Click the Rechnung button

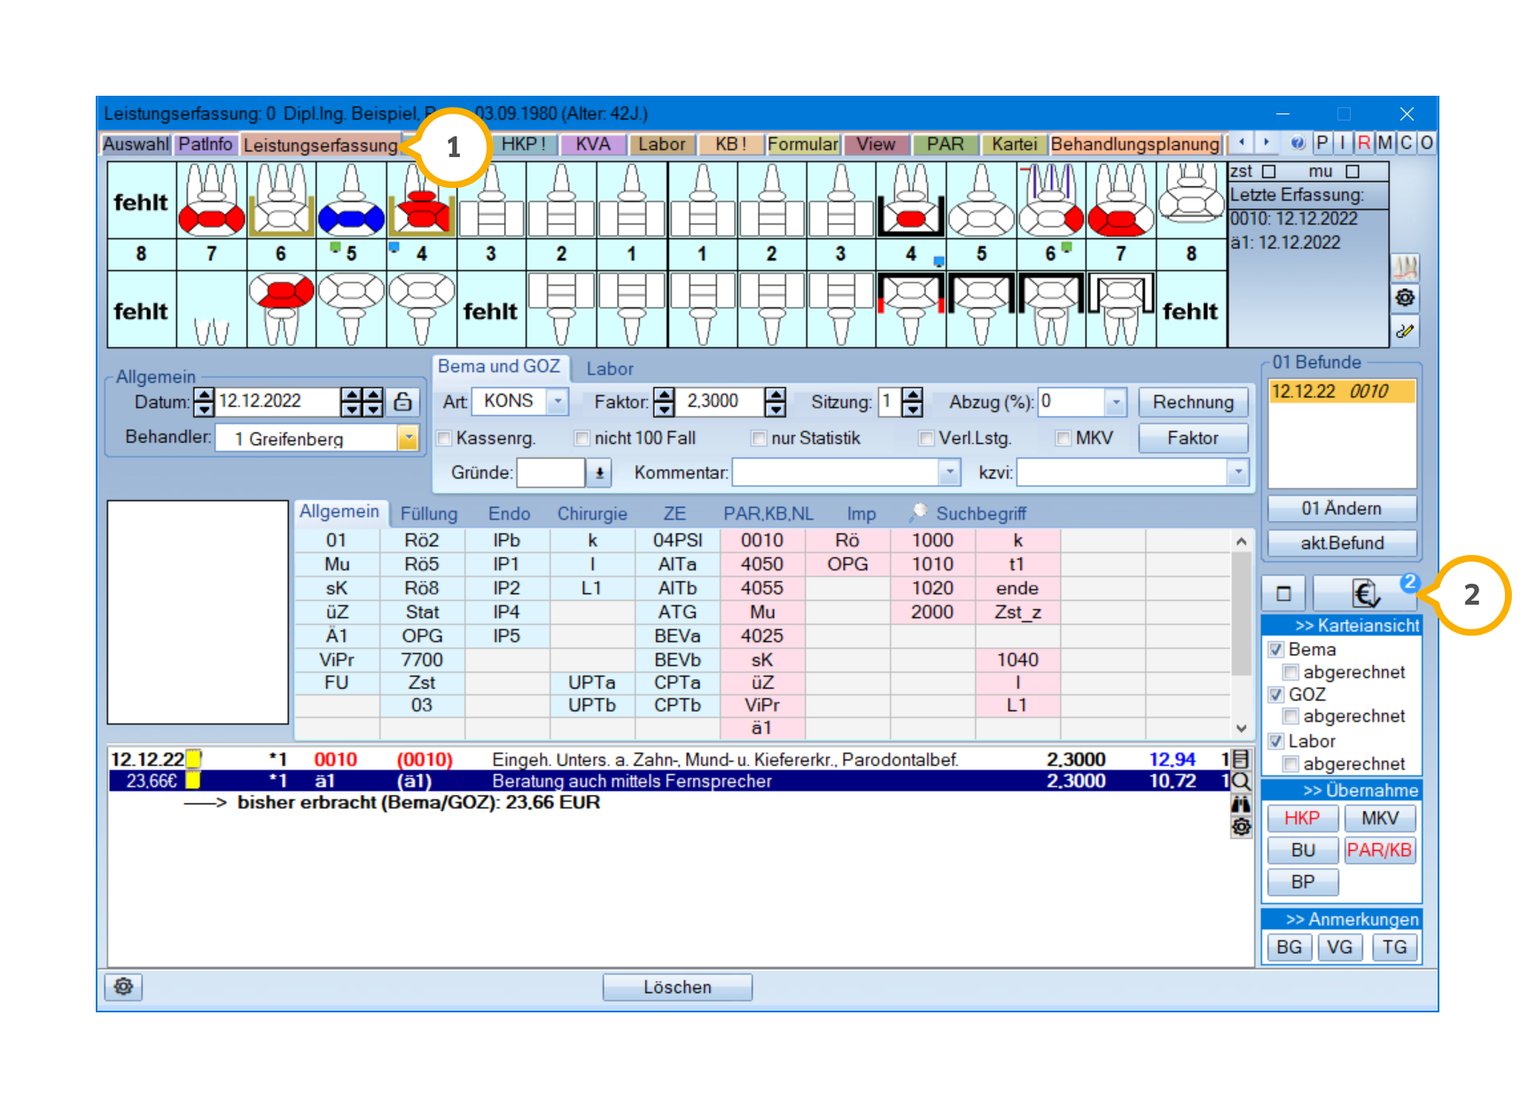(x=1192, y=402)
